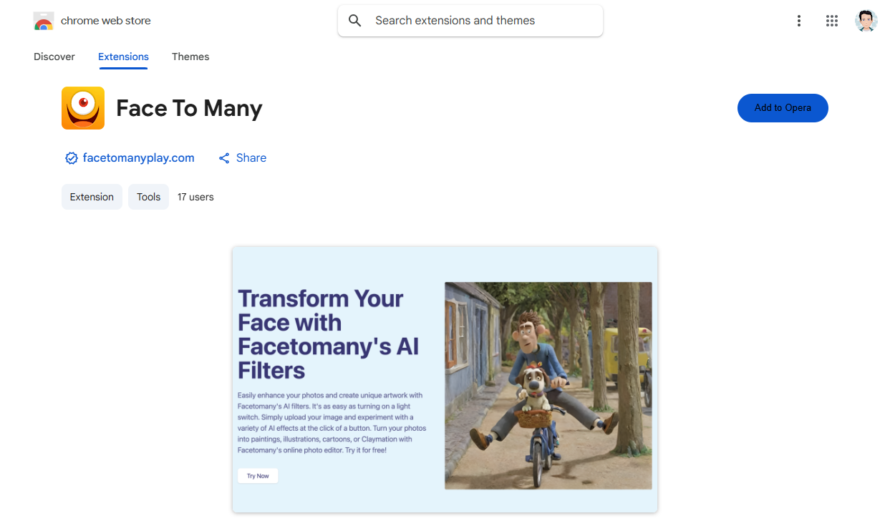Image resolution: width=885 pixels, height=521 pixels.
Task: Click the '17 users' text
Action: (195, 197)
